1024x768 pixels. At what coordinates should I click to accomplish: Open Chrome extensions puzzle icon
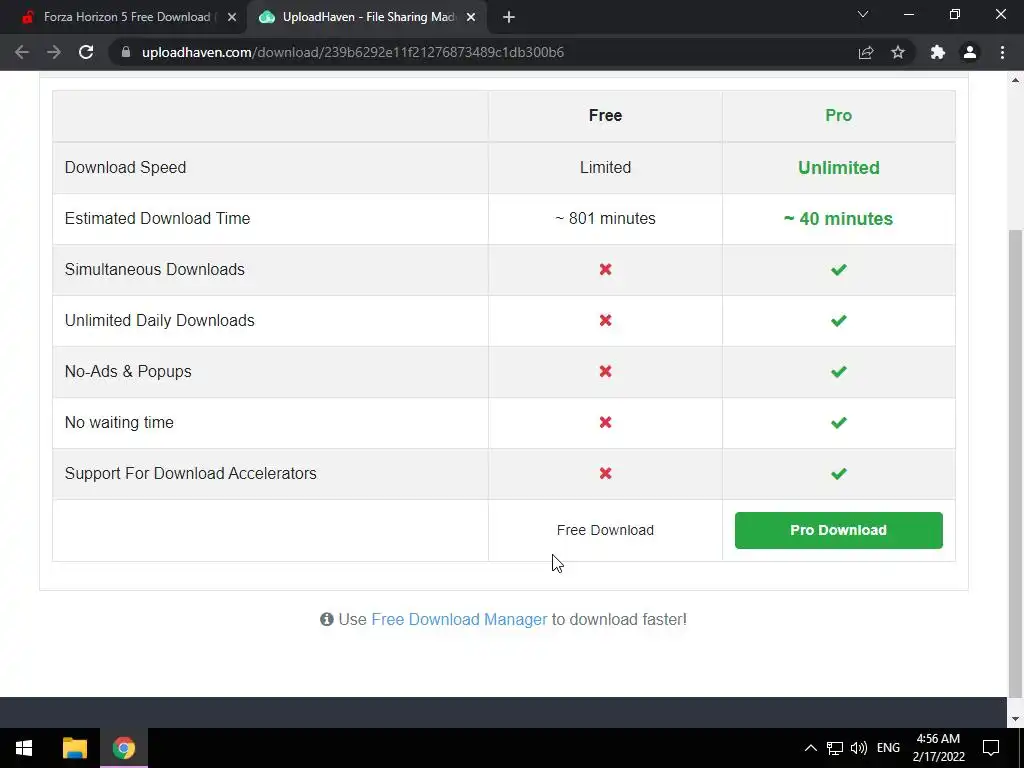click(938, 52)
